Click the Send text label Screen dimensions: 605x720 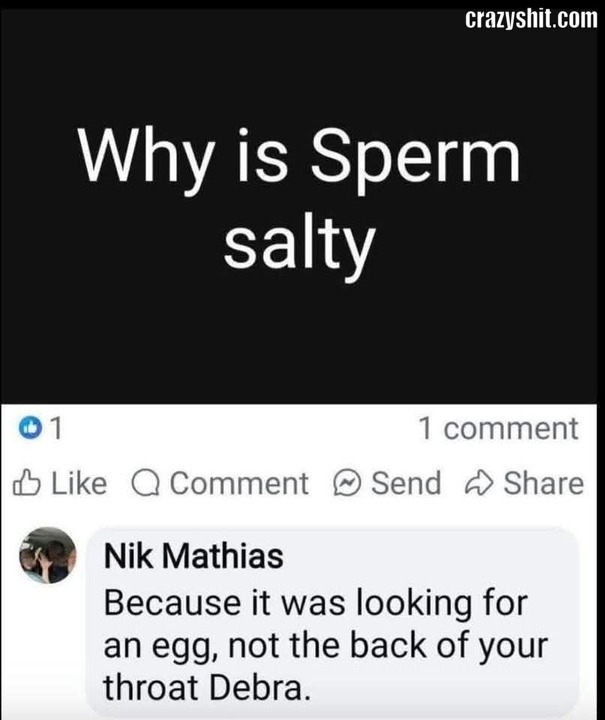[x=406, y=484]
